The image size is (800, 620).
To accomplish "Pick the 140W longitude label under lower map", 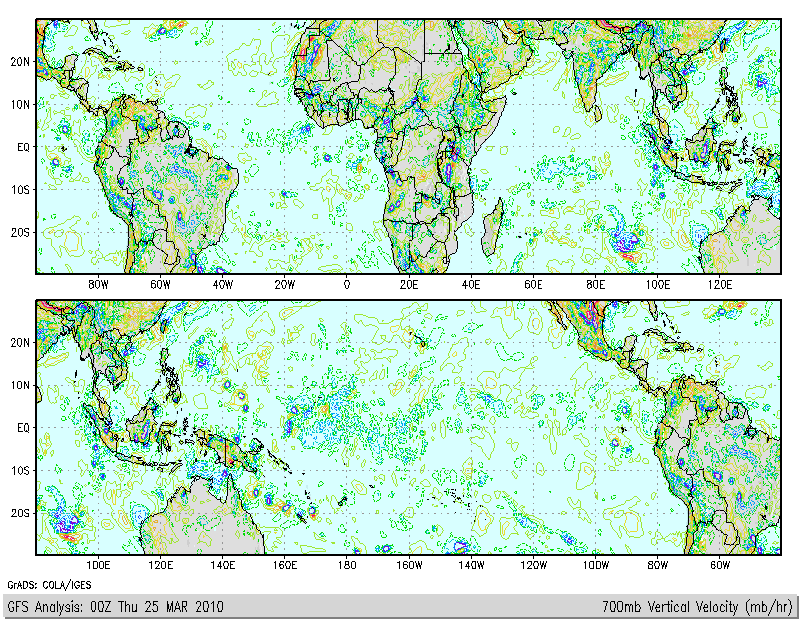I will tap(471, 565).
